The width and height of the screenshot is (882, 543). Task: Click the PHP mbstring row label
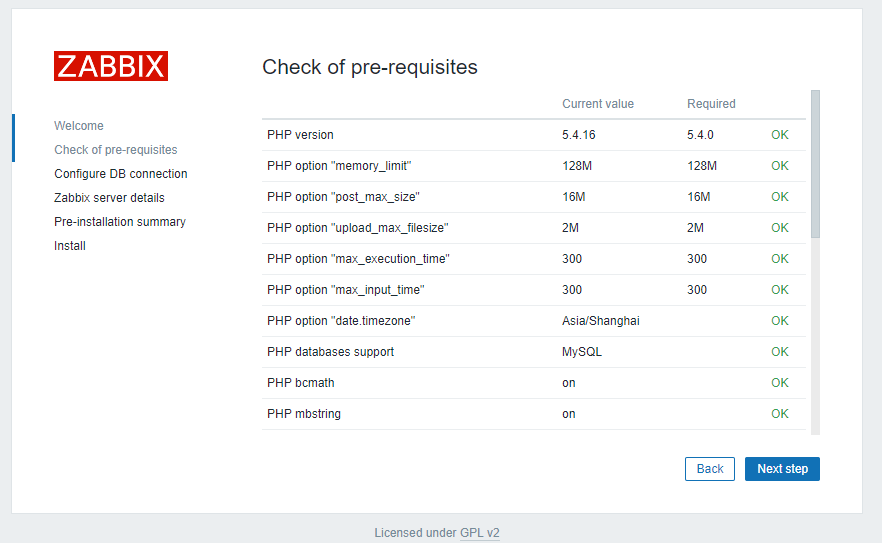pos(304,414)
